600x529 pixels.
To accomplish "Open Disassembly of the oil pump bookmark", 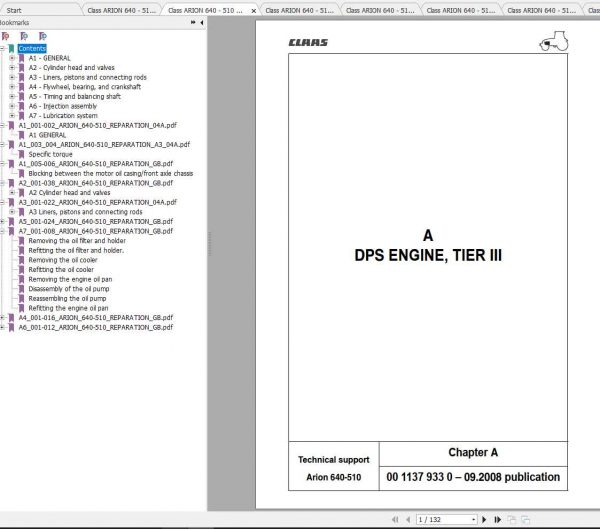I will (x=69, y=289).
